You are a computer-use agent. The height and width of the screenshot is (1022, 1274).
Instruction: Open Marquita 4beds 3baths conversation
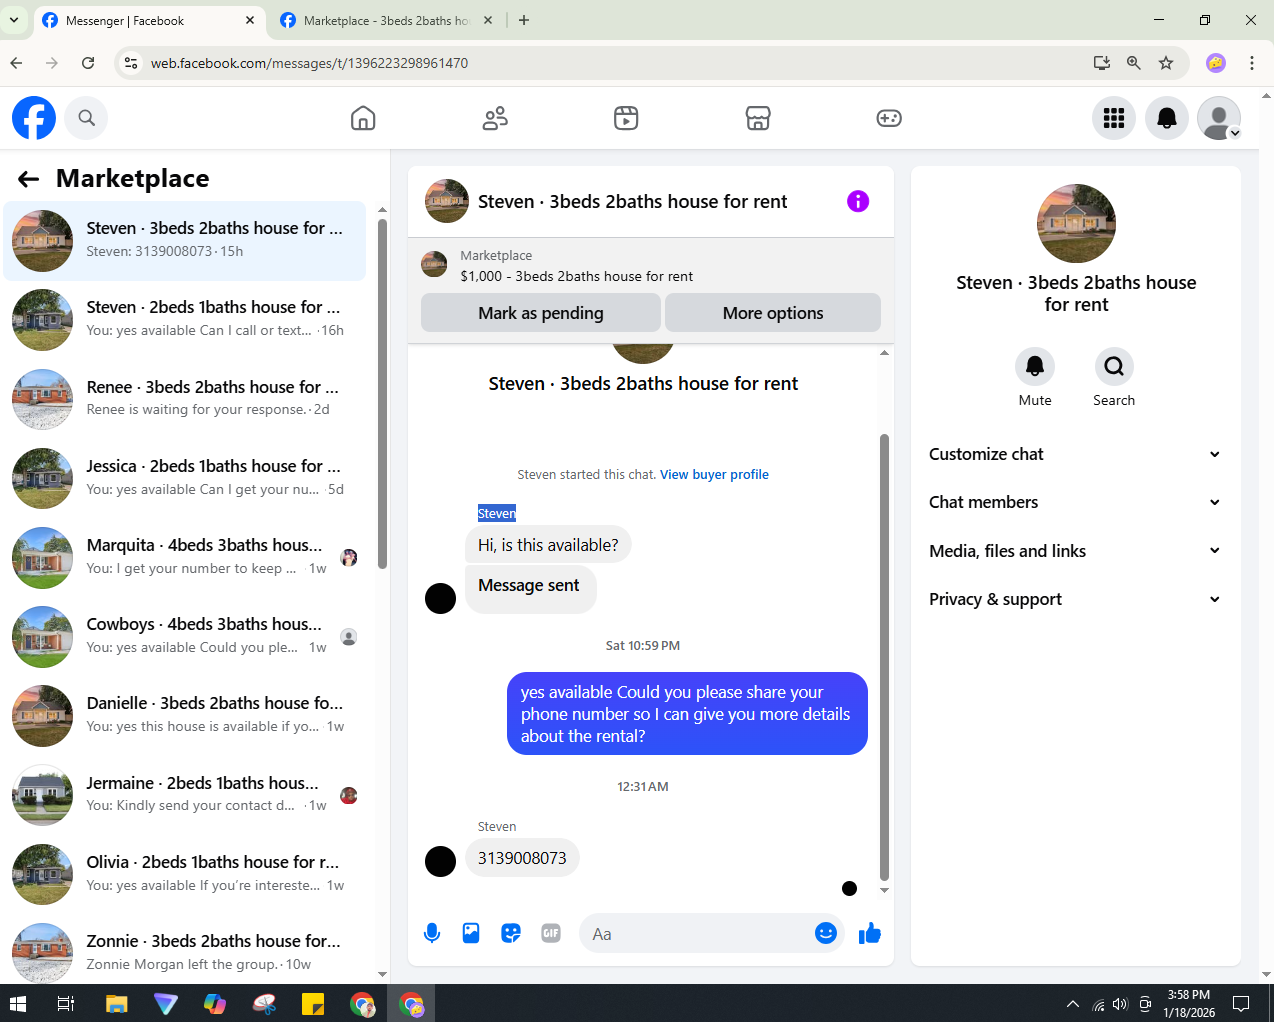185,557
